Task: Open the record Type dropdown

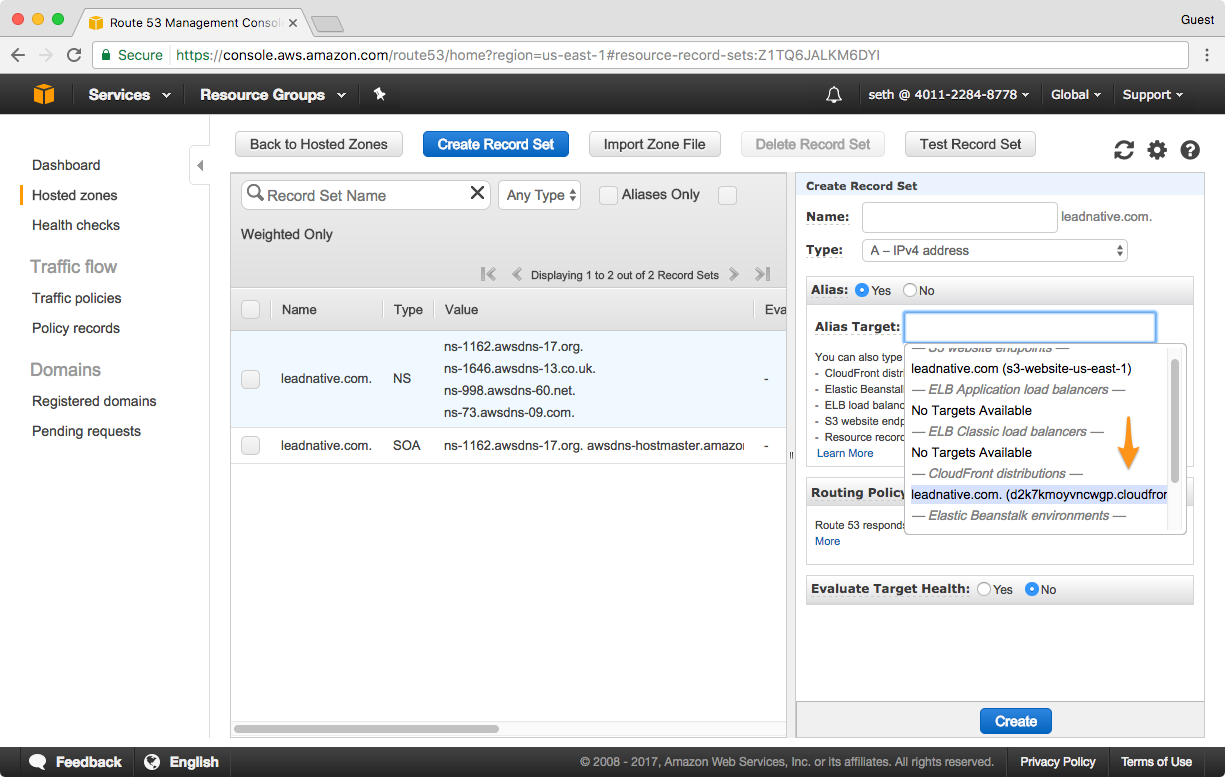Action: coord(994,250)
